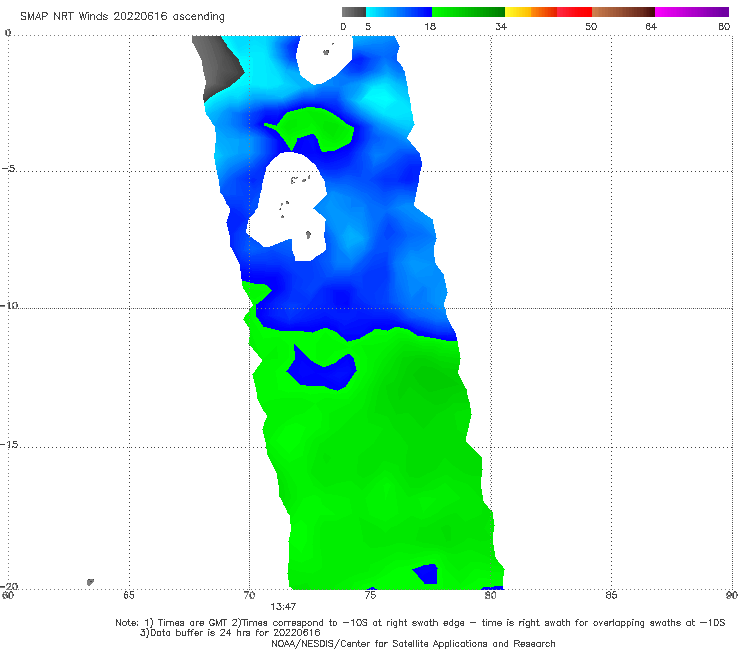This screenshot has width=740, height=650.
Task: Click the small blue patch near 20S, 77E
Action: [427, 574]
